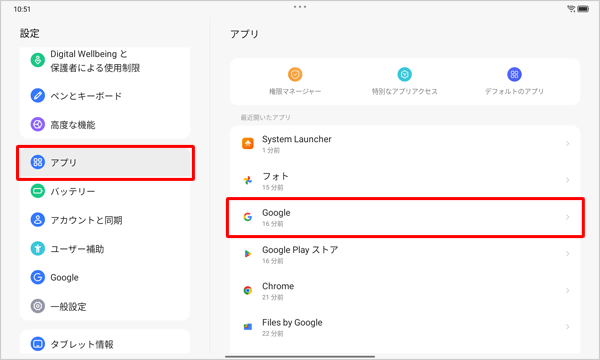The height and width of the screenshot is (360, 600).
Task: Click the タブレット情報 tablet icon
Action: tap(38, 344)
